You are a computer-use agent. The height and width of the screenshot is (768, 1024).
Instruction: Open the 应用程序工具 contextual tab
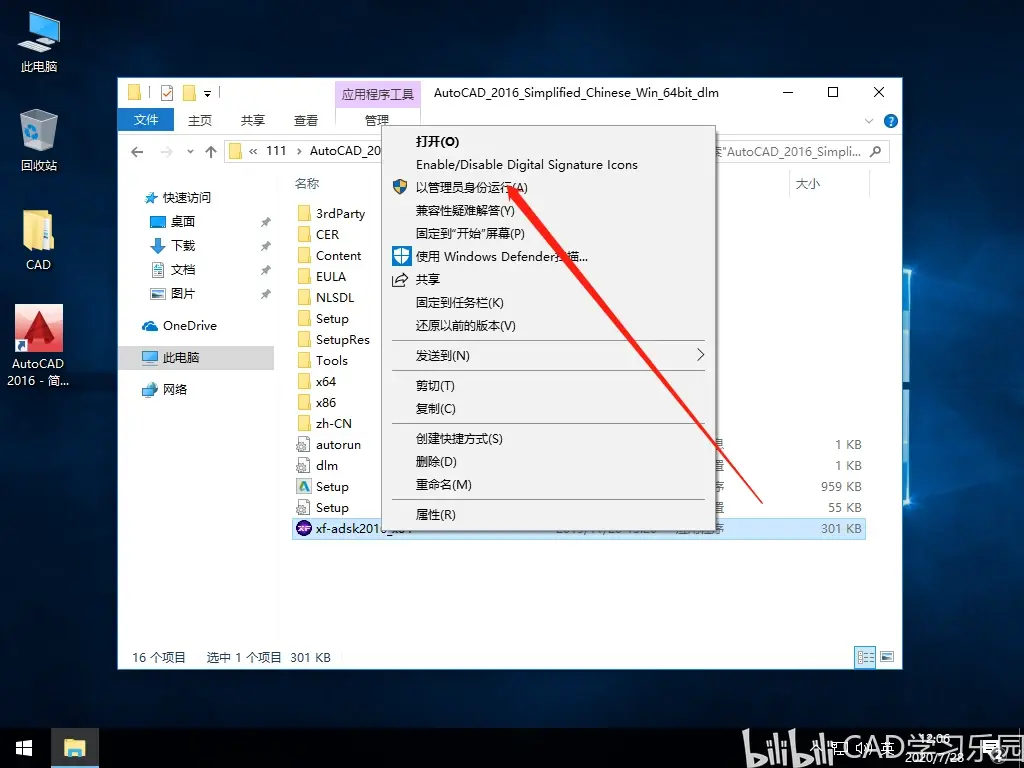377,94
